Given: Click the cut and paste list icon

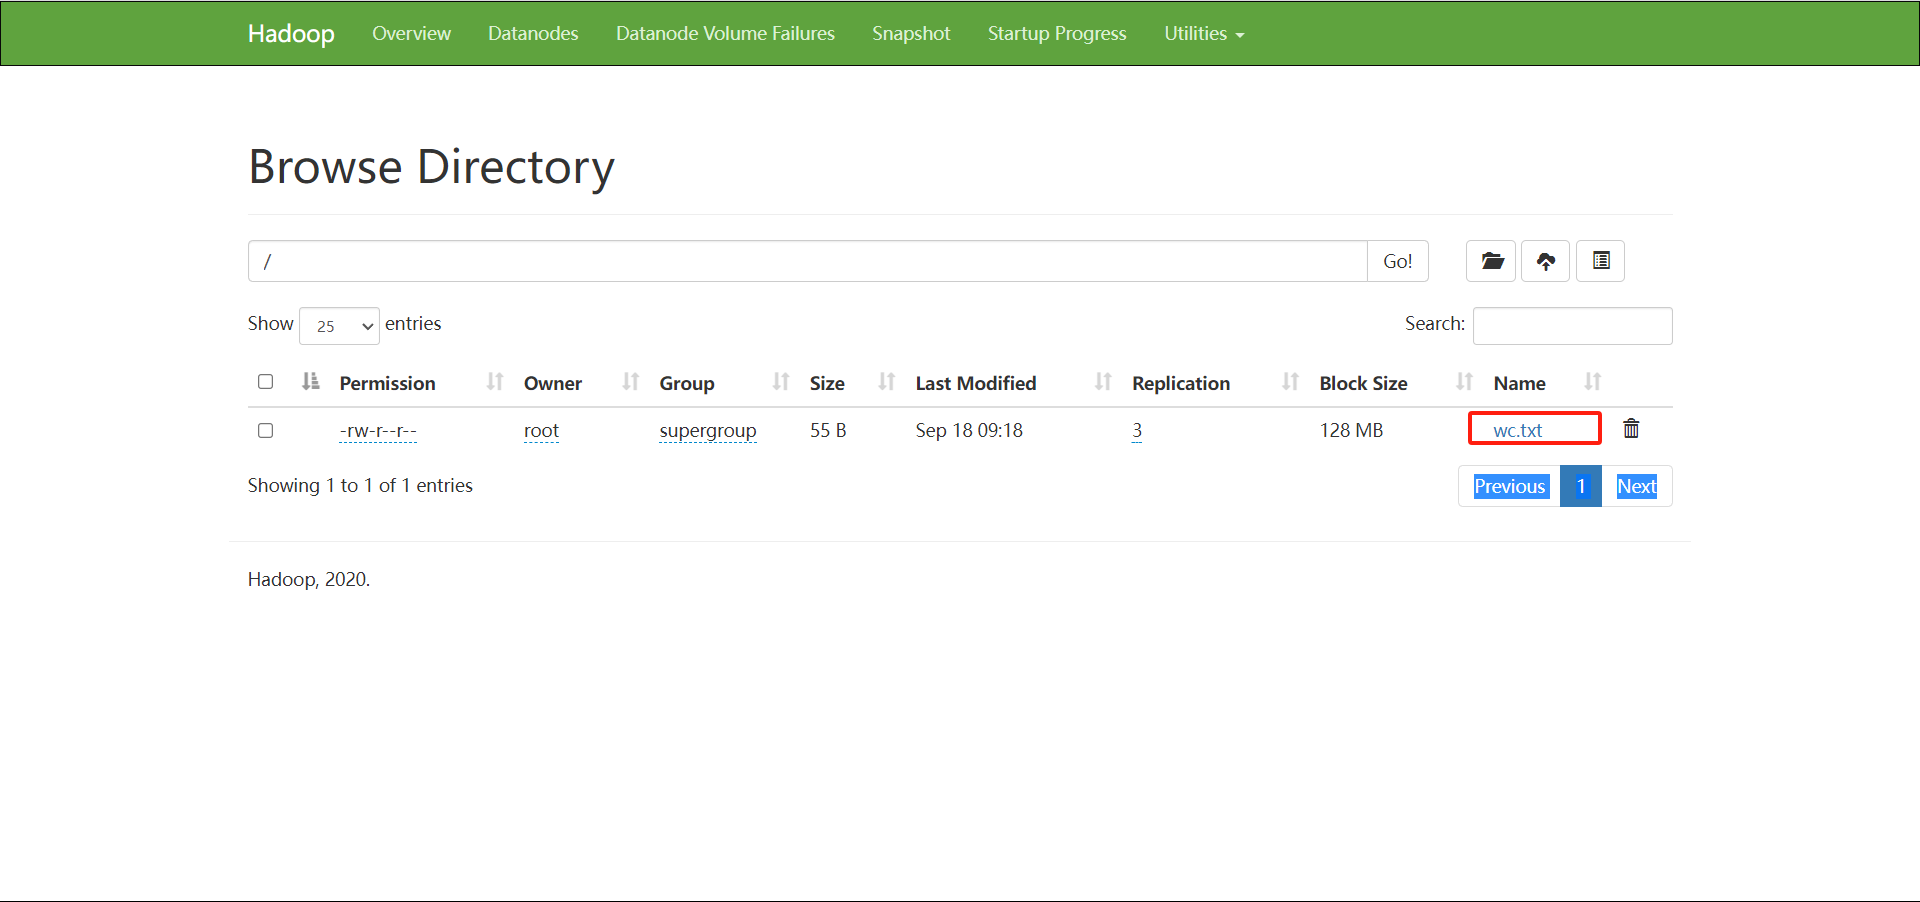Looking at the screenshot, I should tap(1600, 261).
